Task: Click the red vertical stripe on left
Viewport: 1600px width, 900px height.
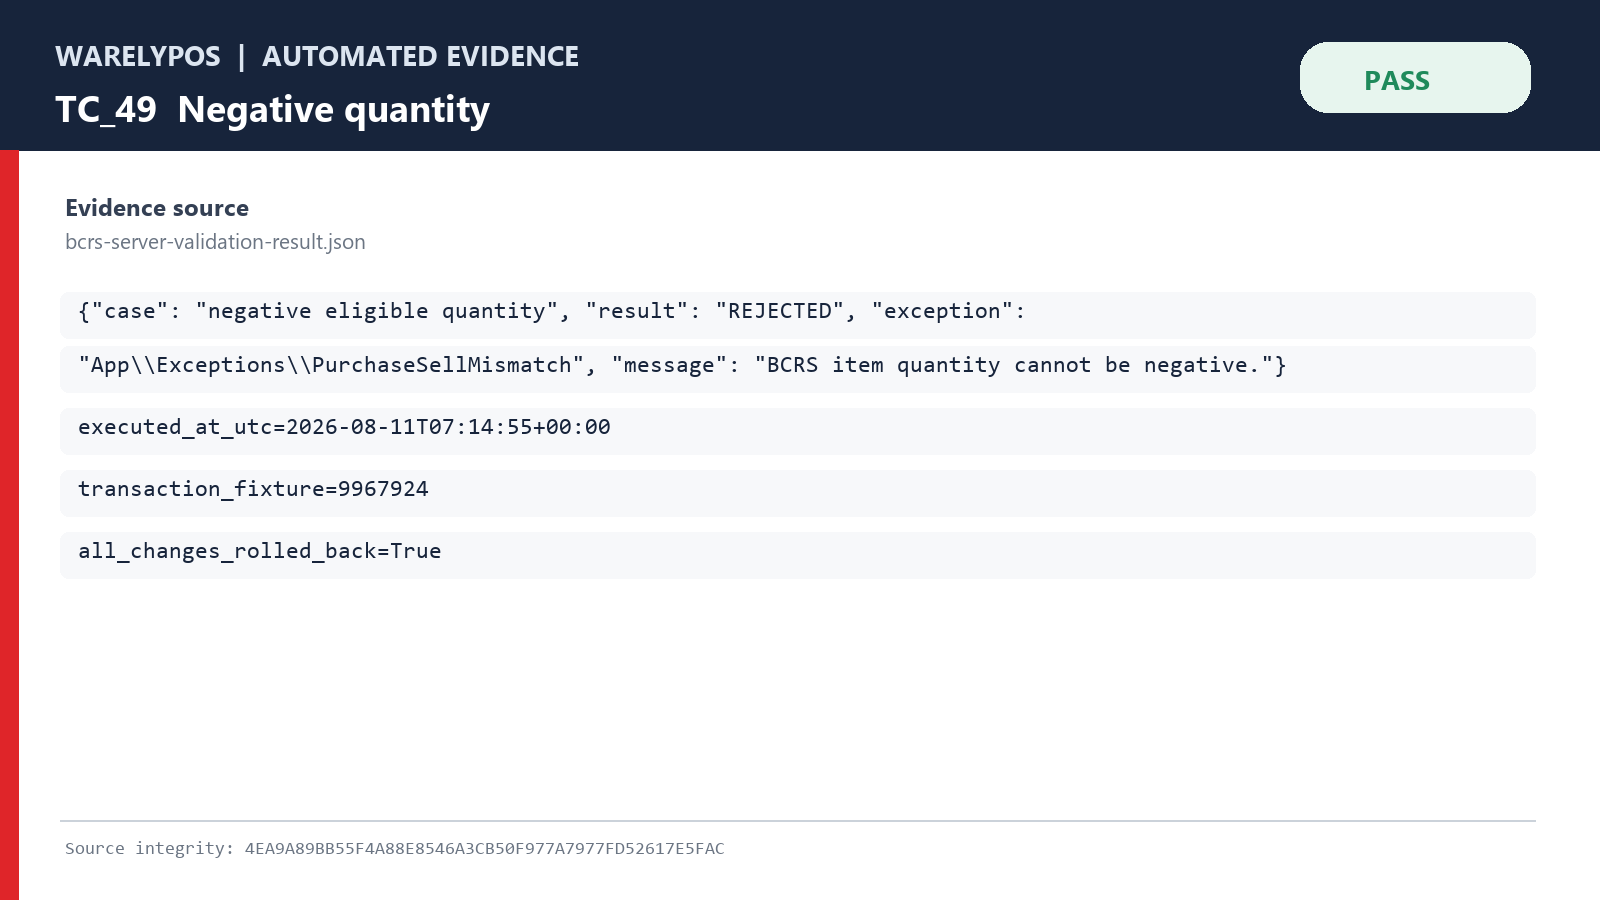Action: (x=9, y=525)
